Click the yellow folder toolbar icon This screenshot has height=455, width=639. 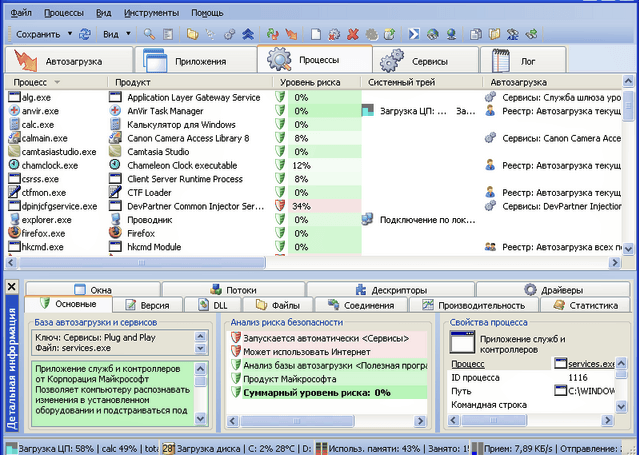[x=192, y=34]
